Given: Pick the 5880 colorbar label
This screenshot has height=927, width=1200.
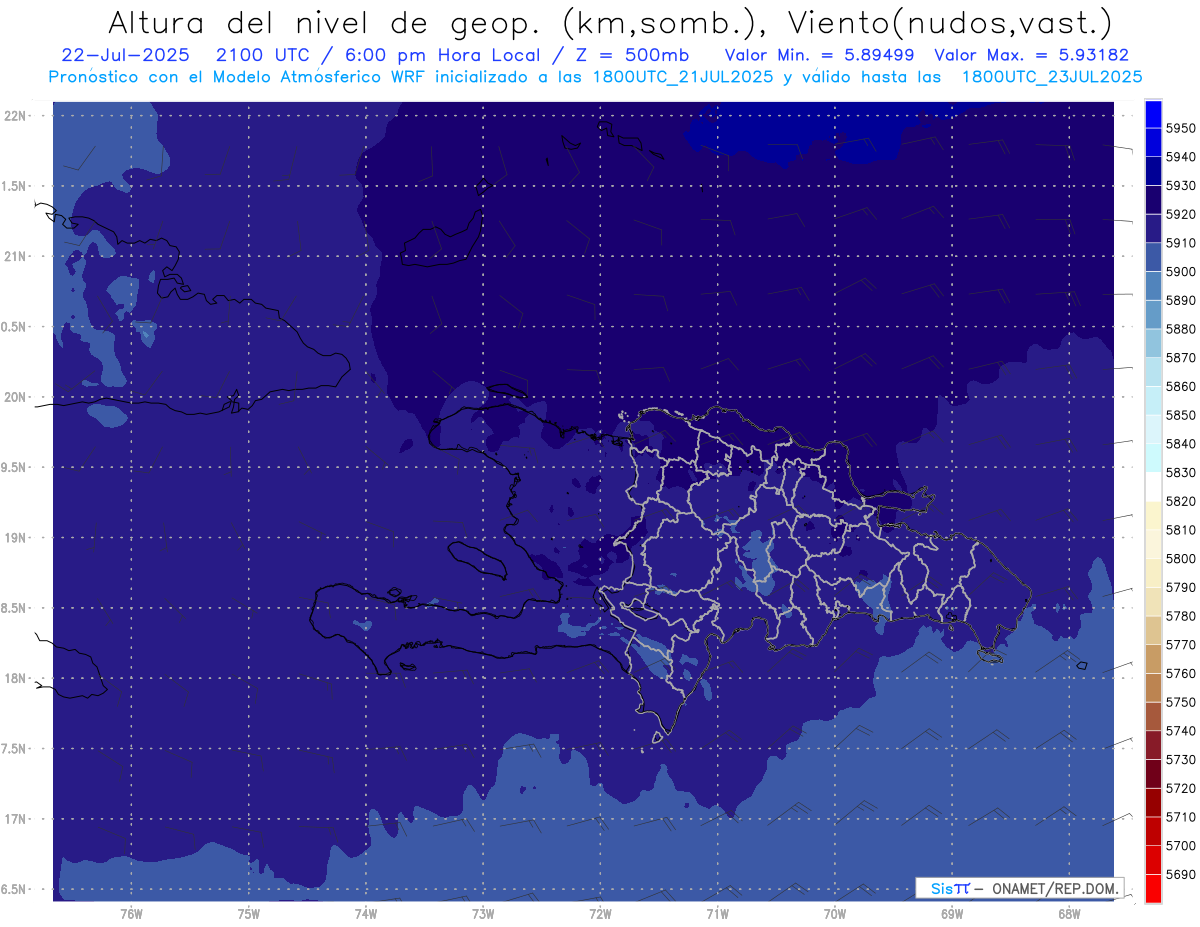Looking at the screenshot, I should pos(1180,329).
